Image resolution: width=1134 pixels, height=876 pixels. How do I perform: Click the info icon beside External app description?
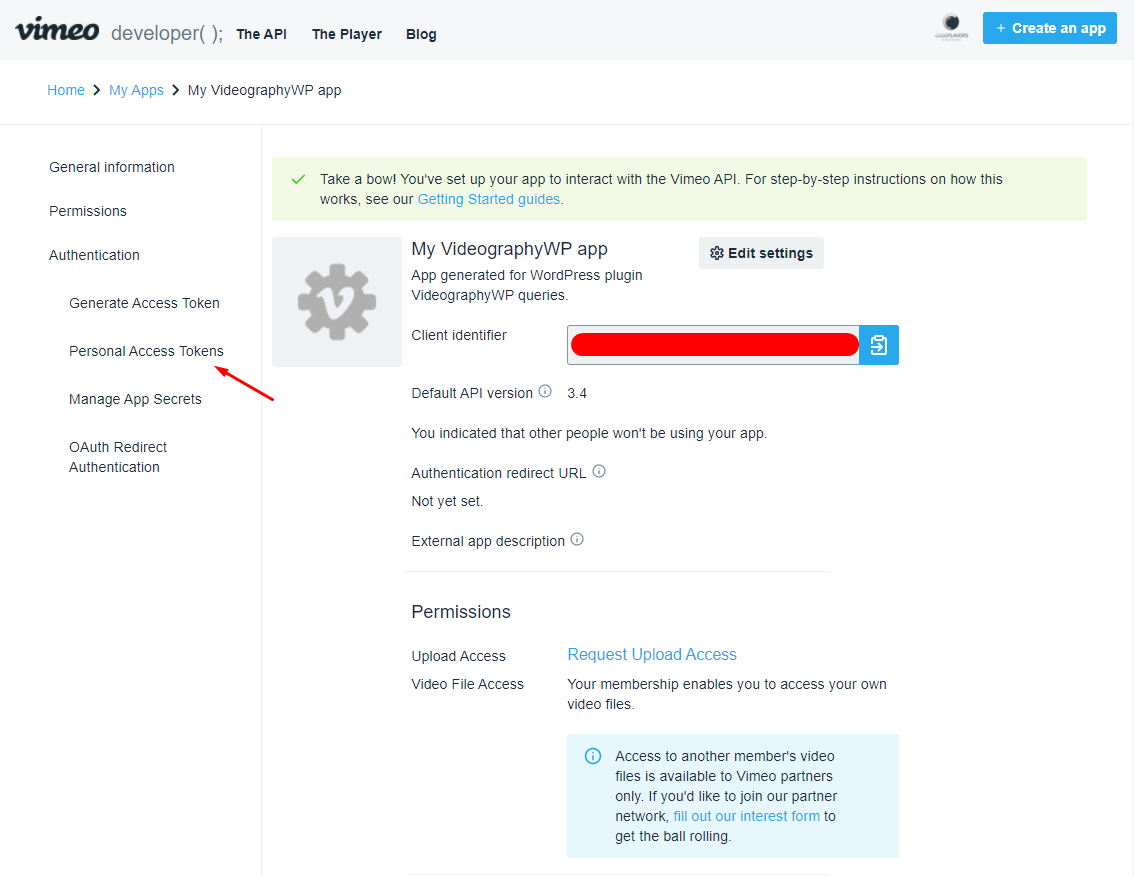577,539
